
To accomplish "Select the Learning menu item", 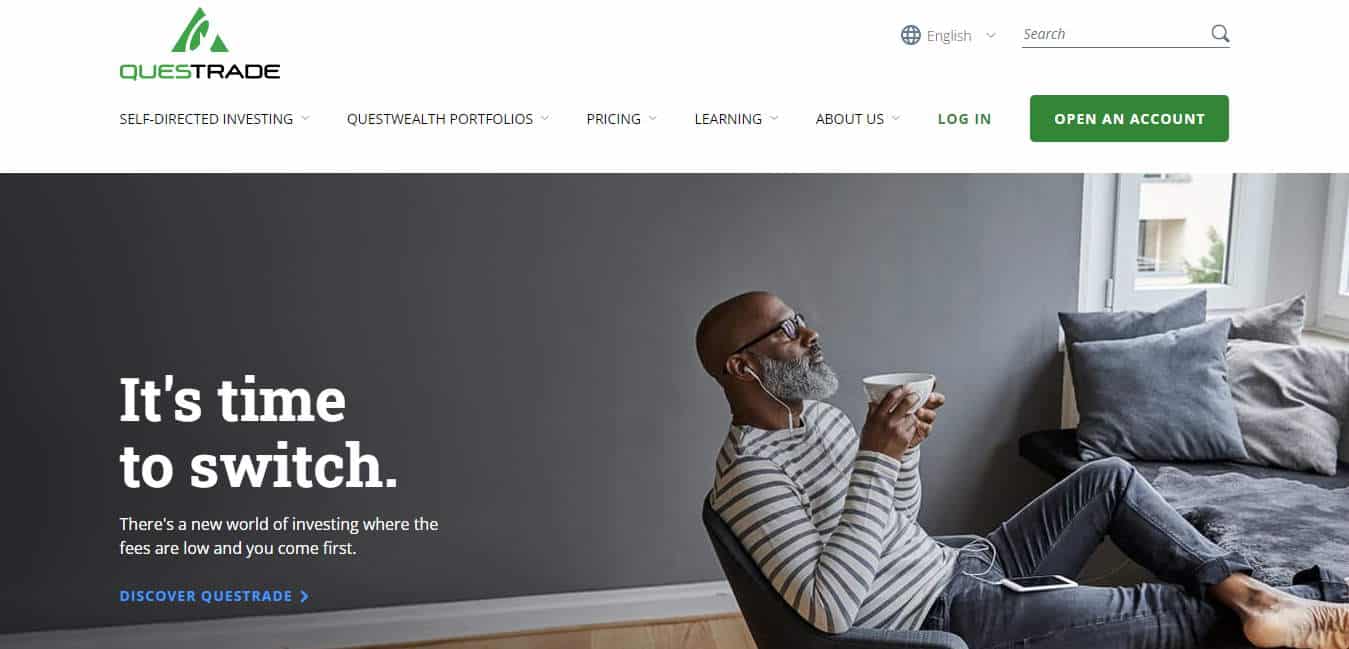I will pyautogui.click(x=728, y=119).
